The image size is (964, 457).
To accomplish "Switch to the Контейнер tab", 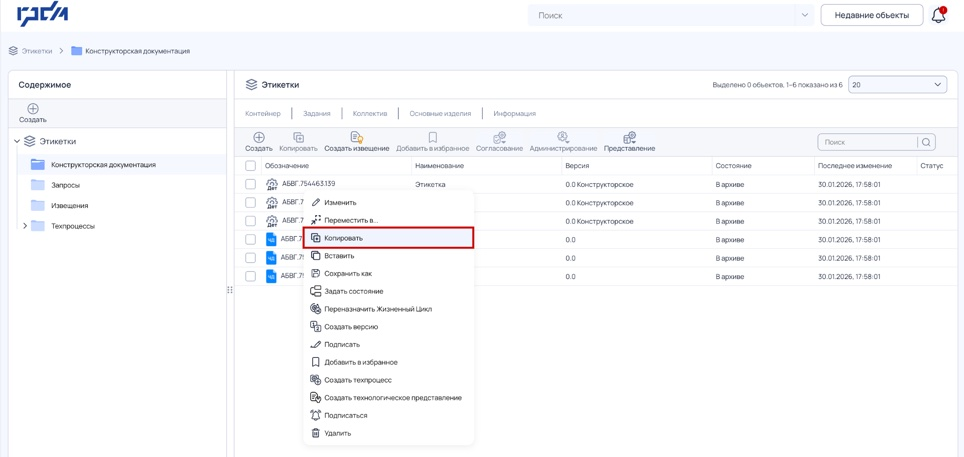I will click(263, 114).
